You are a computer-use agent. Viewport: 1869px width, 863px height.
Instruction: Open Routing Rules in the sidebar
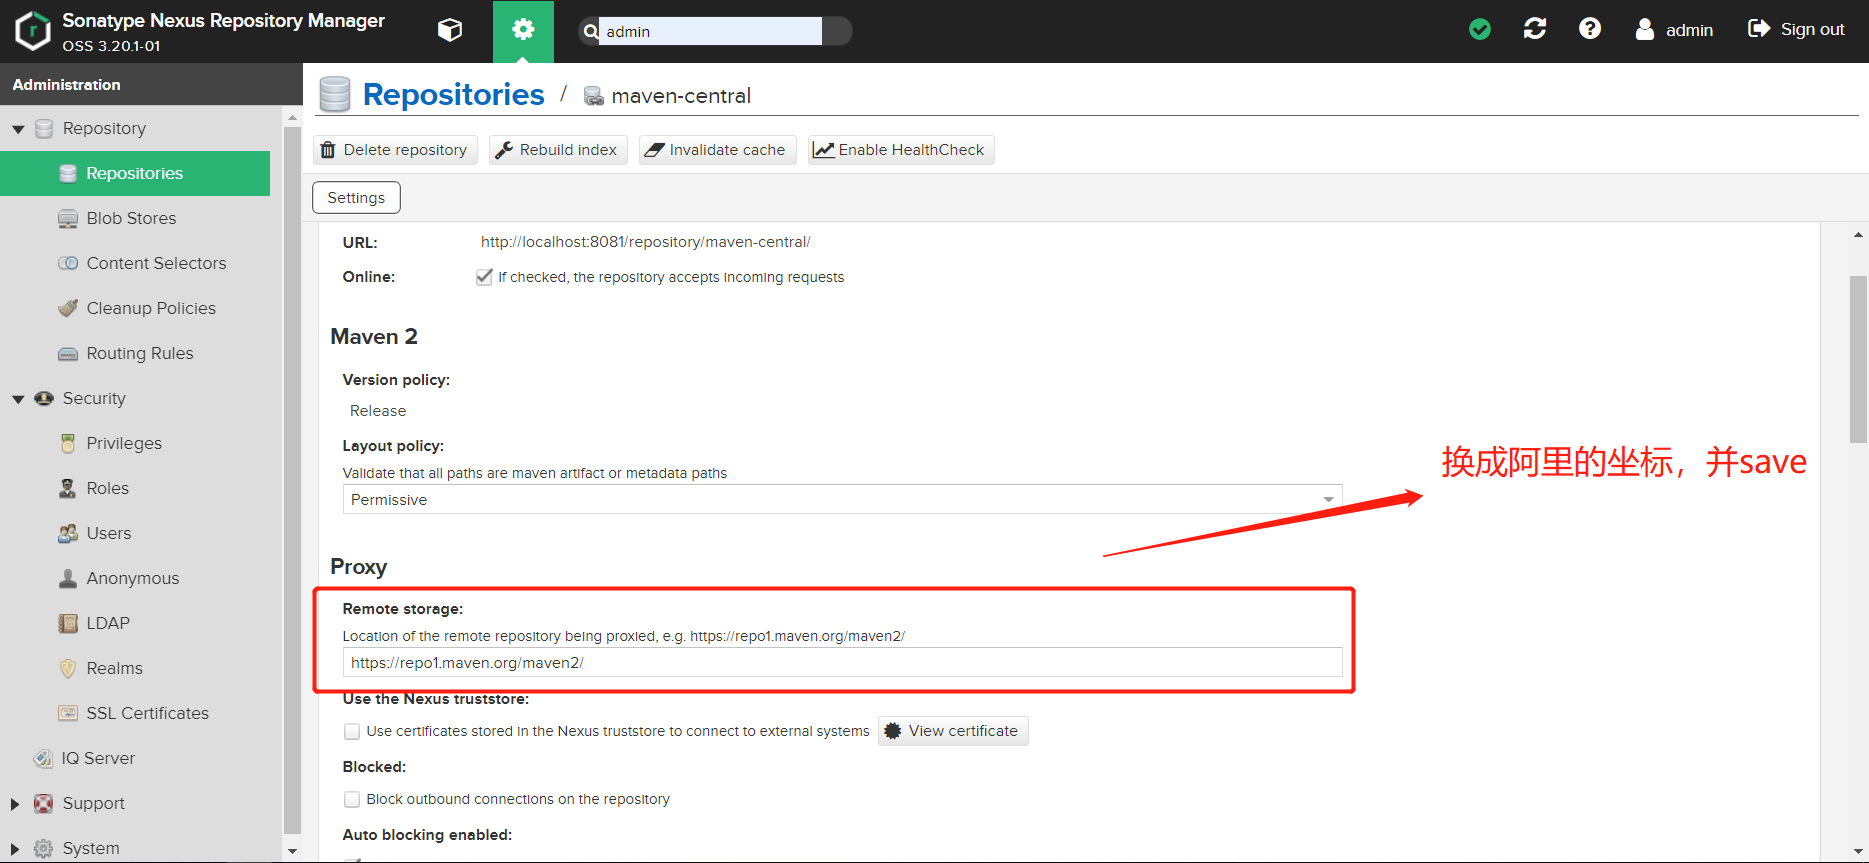(x=140, y=353)
